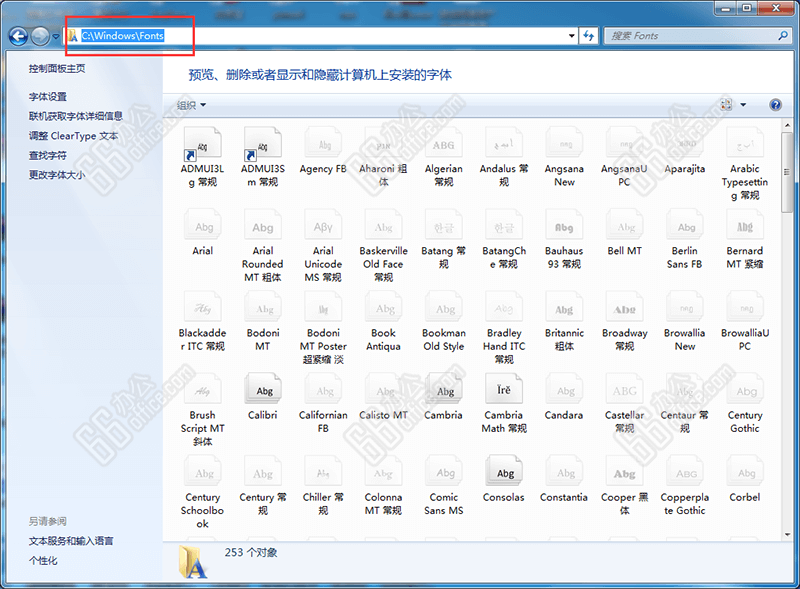This screenshot has width=800, height=589.
Task: Click the blue help question icon
Action: point(775,105)
